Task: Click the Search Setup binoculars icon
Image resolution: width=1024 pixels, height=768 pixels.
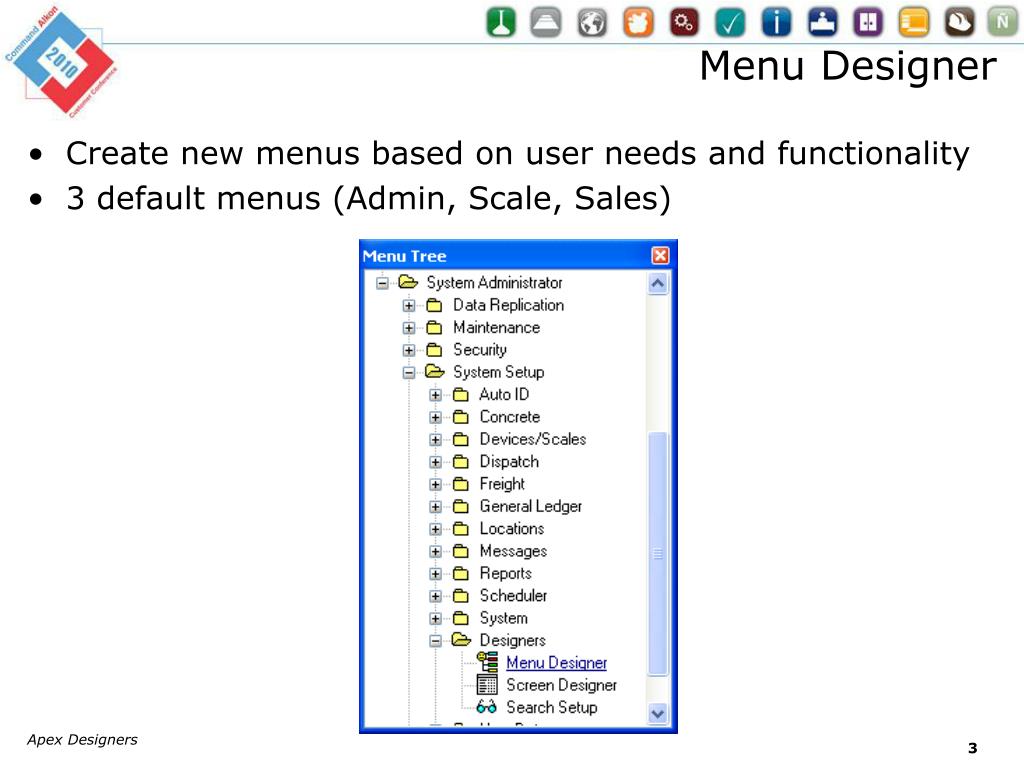Action: [x=487, y=707]
